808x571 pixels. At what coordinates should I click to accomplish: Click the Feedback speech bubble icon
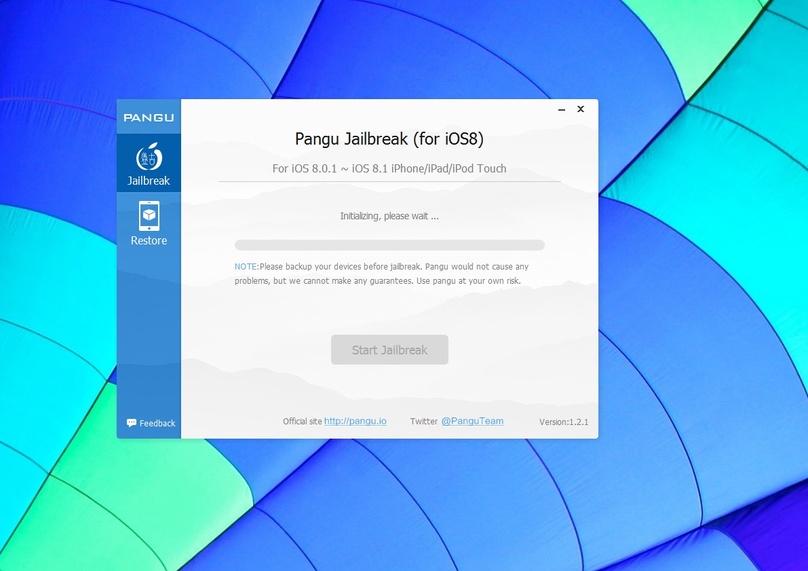[x=131, y=423]
